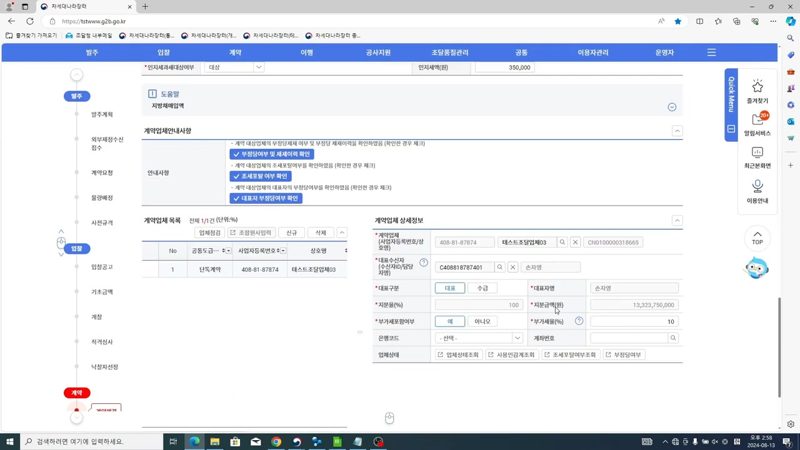Open 낙찰자선정 in the process sidebar
800x450 pixels.
pyautogui.click(x=105, y=367)
